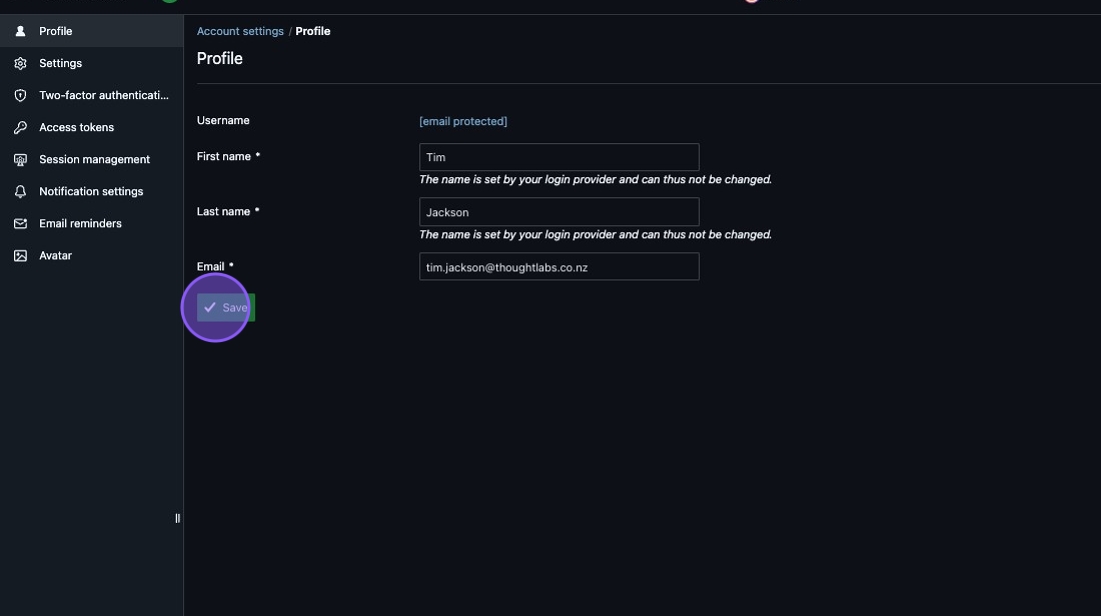
Task: Open Notification settings label
Action: tap(91, 191)
